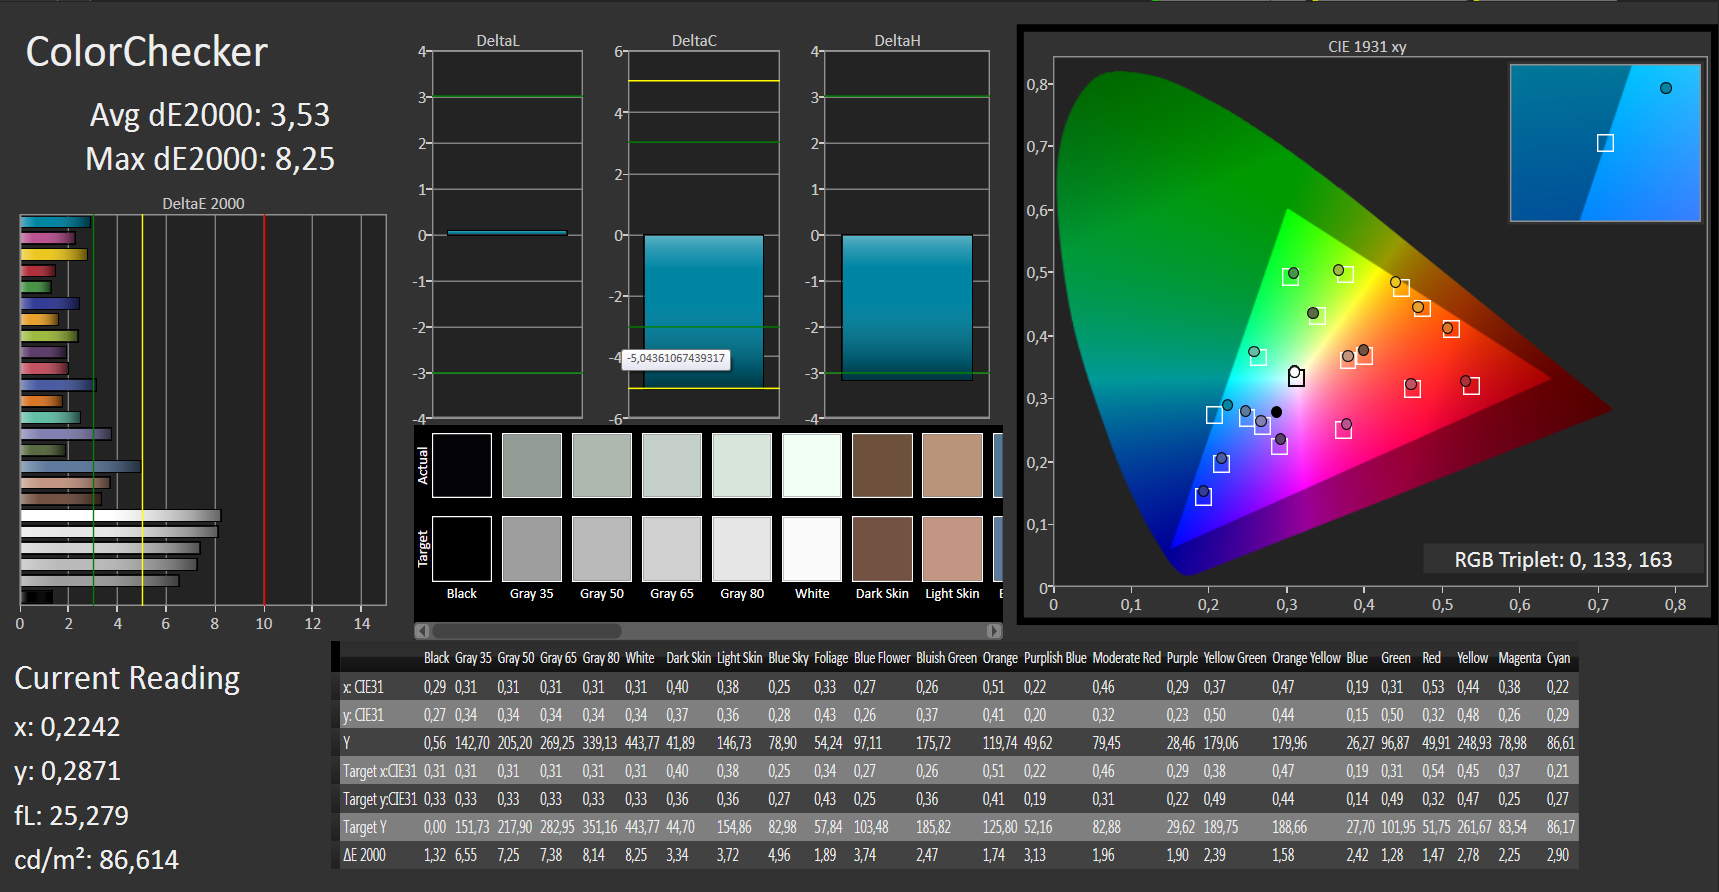The width and height of the screenshot is (1719, 892).
Task: Select the 'ΔE 2000' row header
Action: pyautogui.click(x=364, y=855)
